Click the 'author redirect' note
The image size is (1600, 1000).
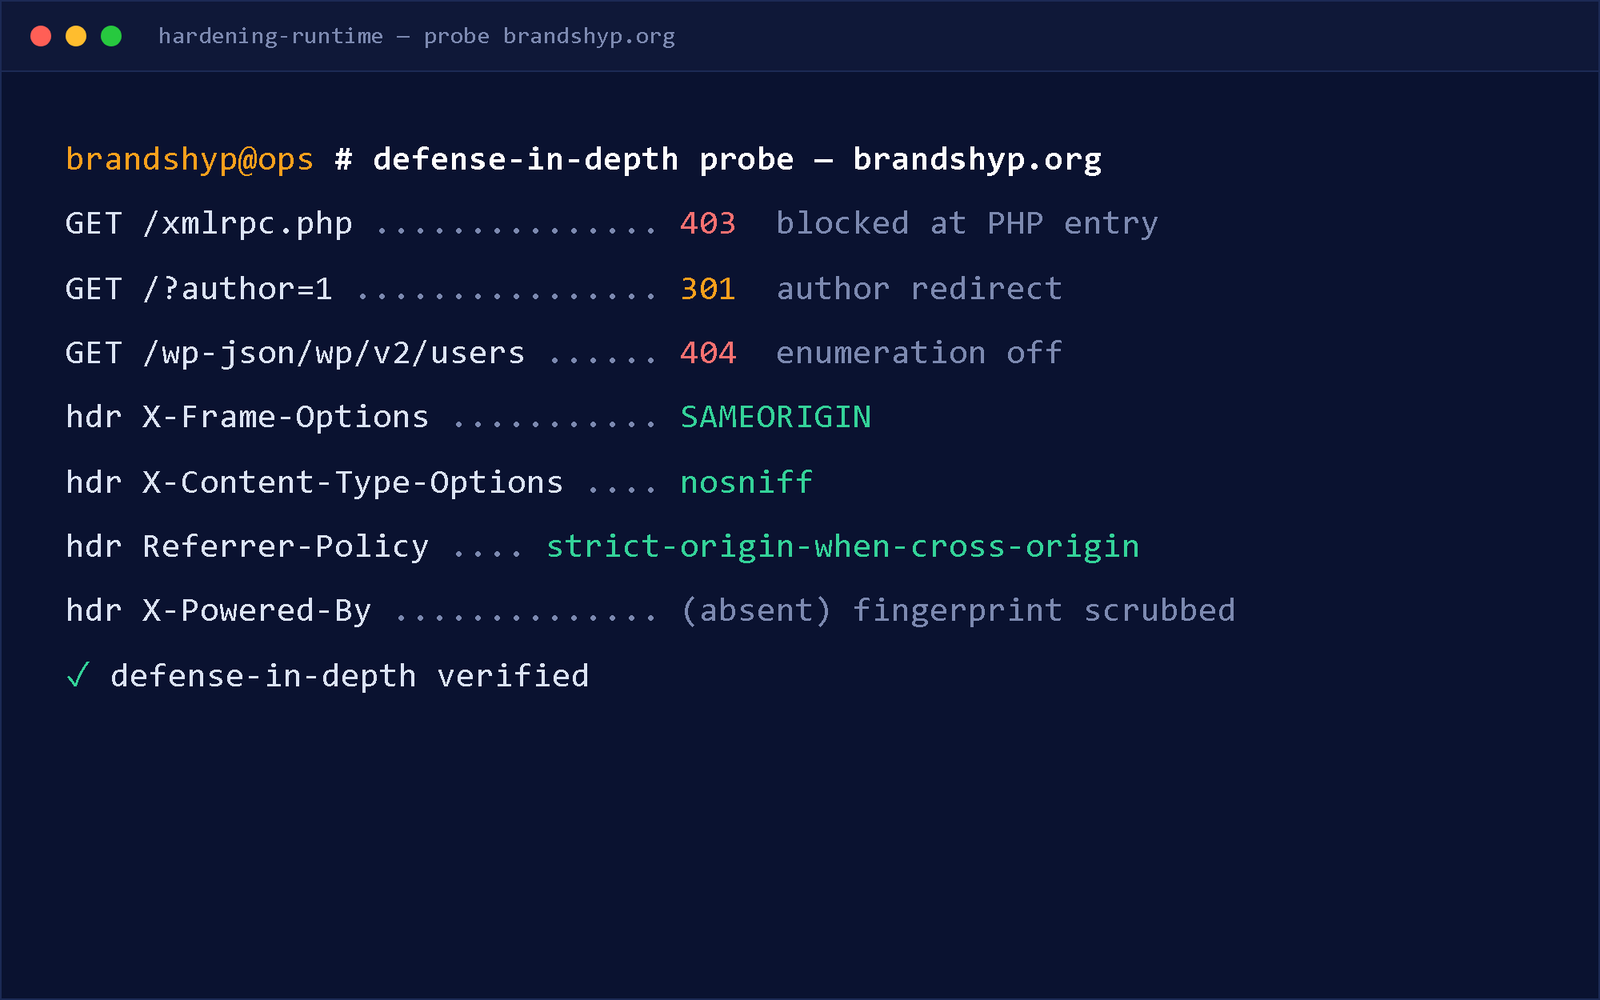pyautogui.click(x=919, y=289)
